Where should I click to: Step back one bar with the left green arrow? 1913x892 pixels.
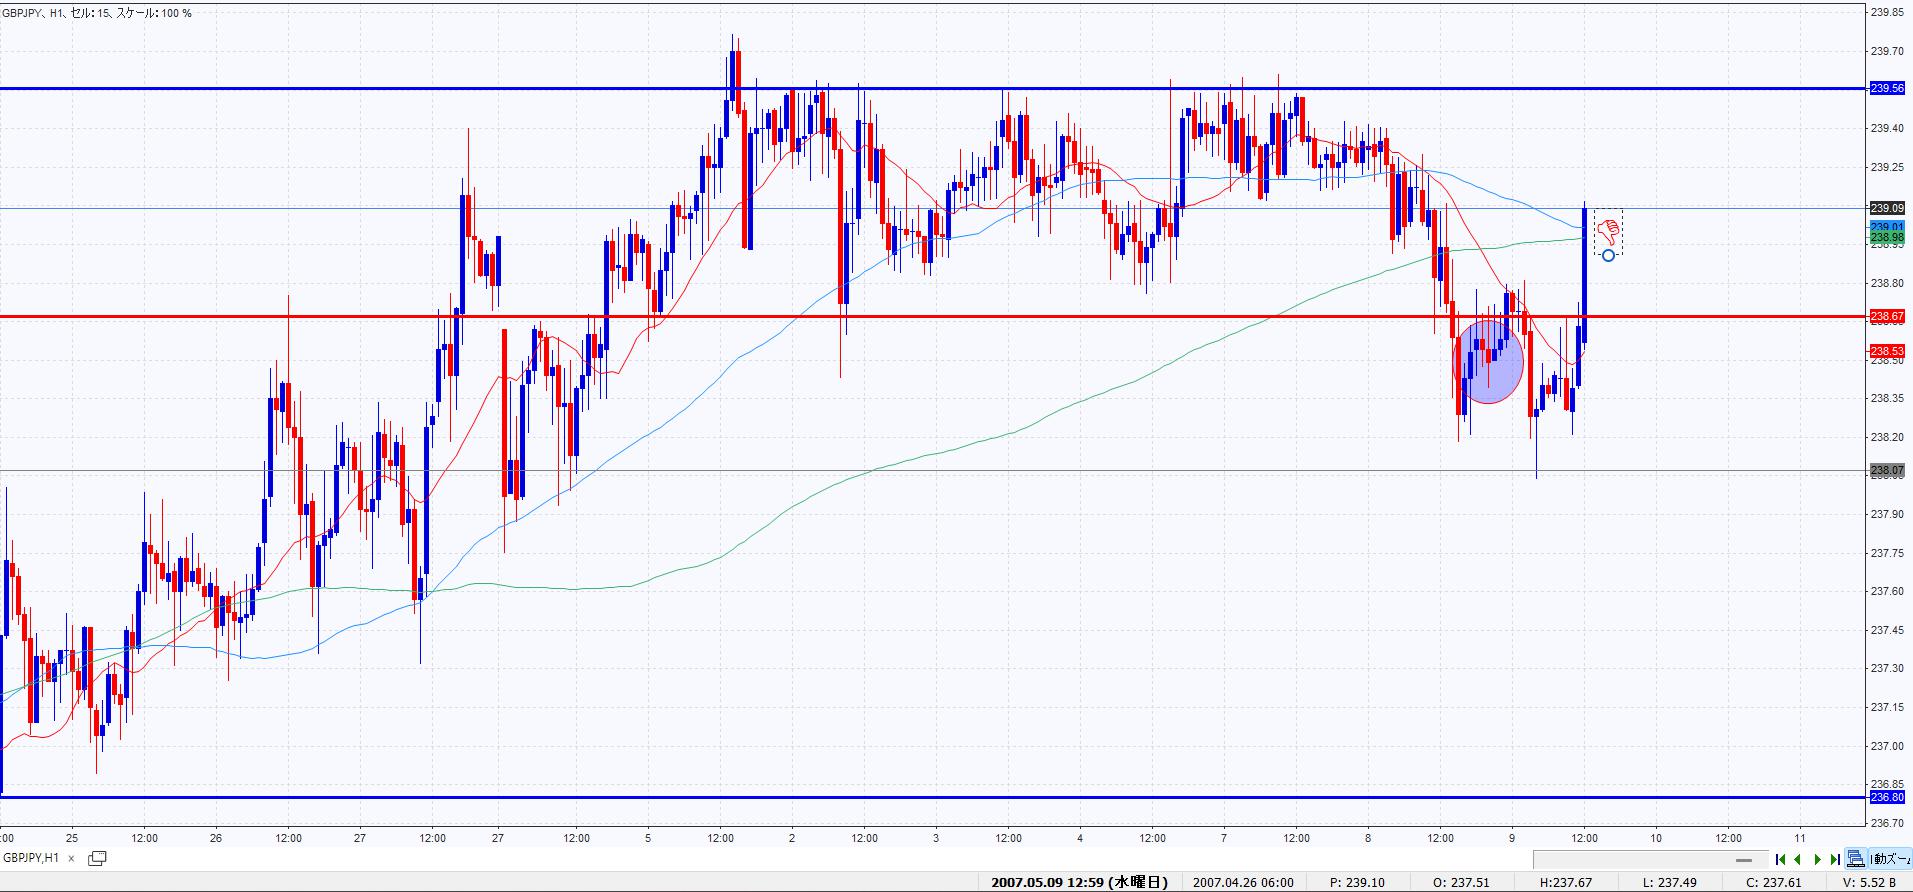pyautogui.click(x=1798, y=859)
